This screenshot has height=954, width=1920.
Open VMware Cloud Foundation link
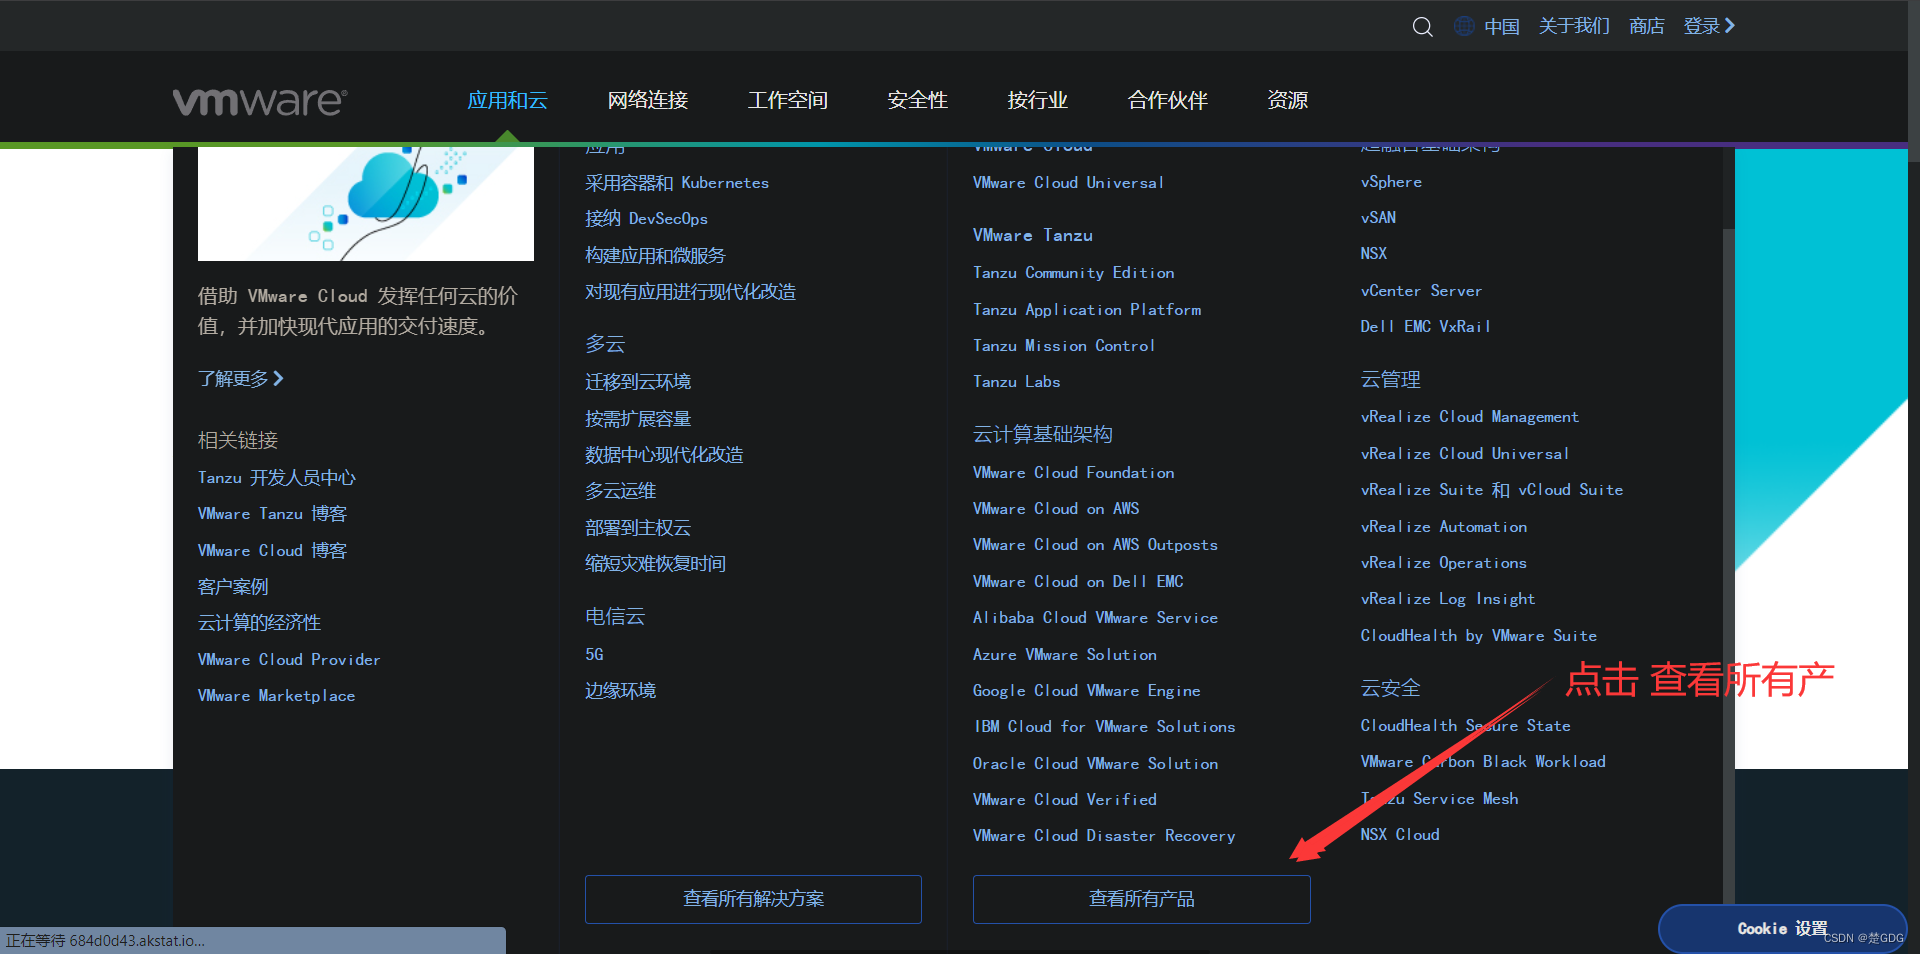tap(1074, 473)
